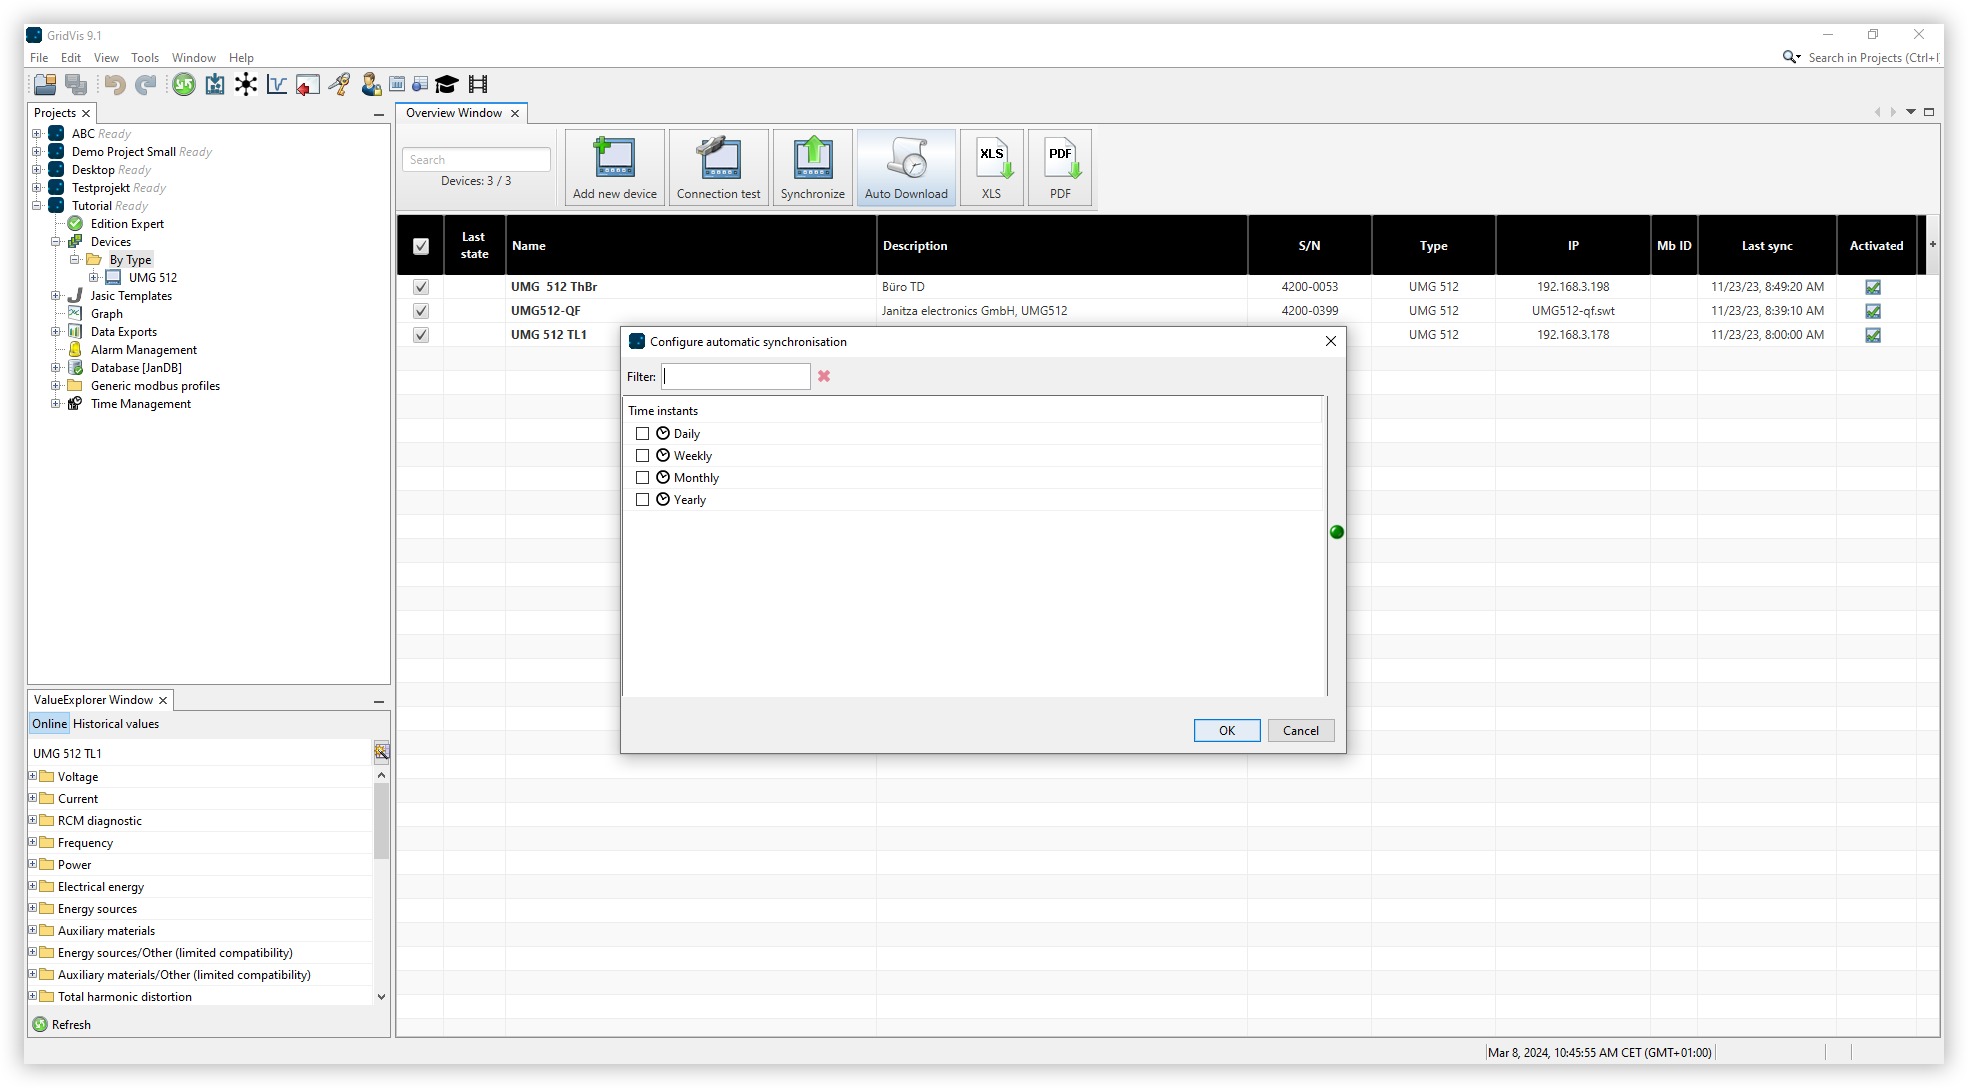
Task: Switch to the Historical values tab
Action: point(115,723)
